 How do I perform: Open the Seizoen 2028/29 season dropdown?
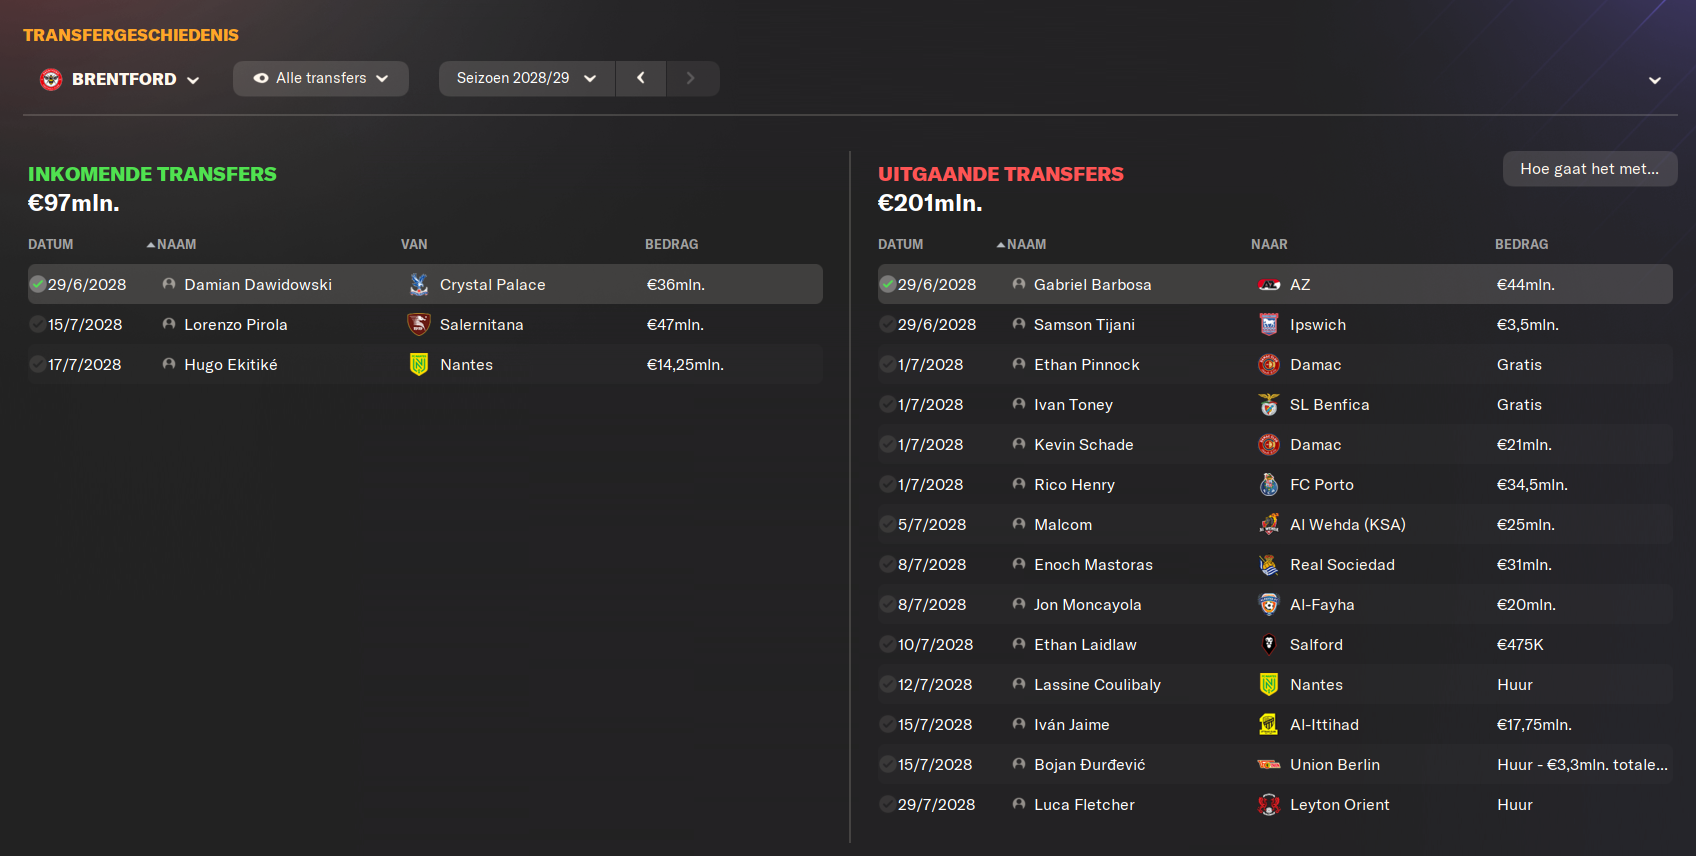point(526,78)
